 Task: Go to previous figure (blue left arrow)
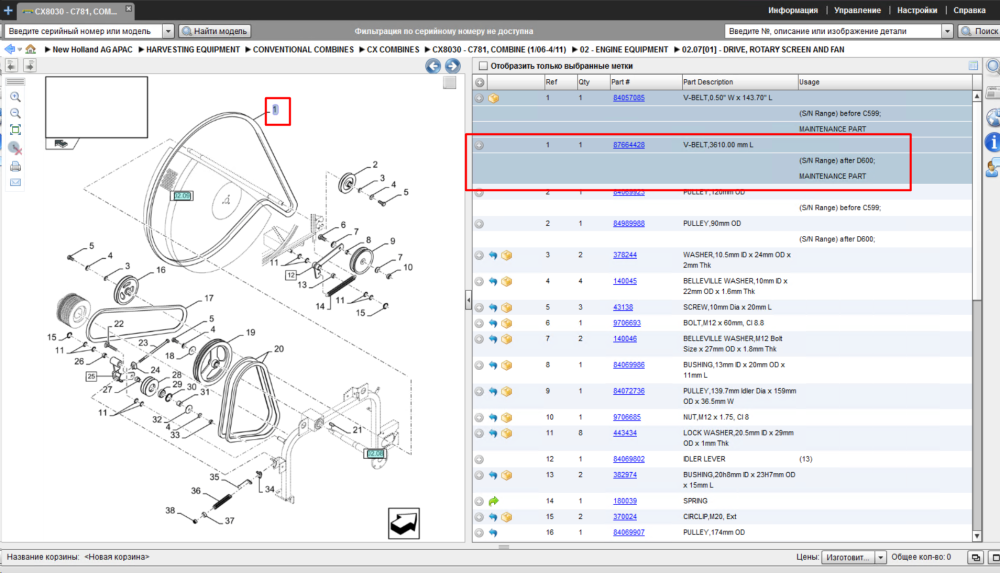(433, 66)
